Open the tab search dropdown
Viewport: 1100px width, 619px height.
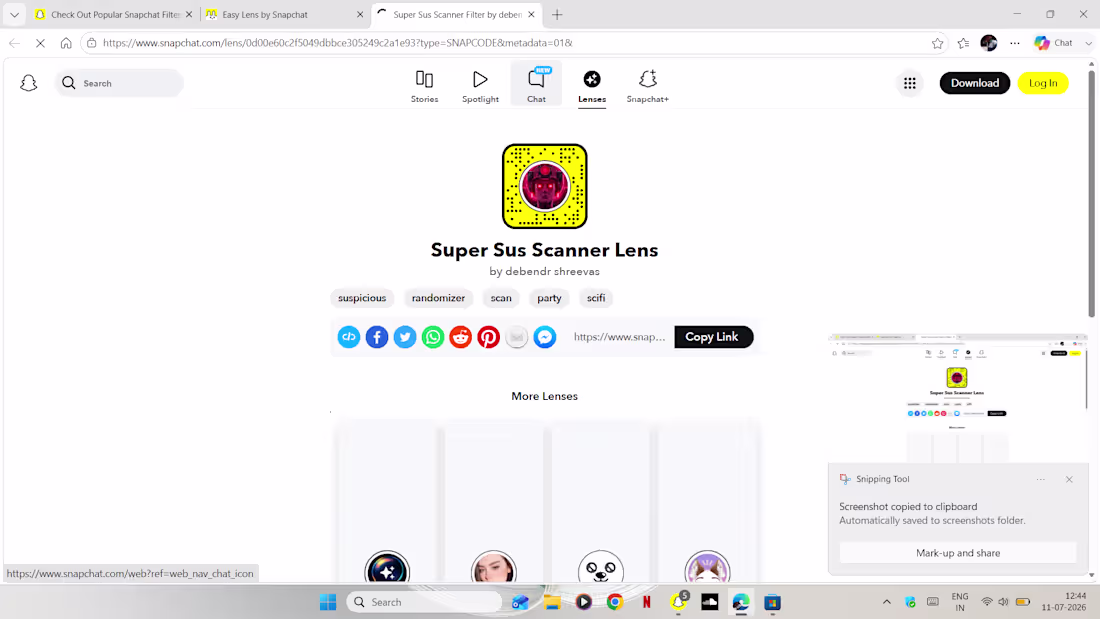14,14
